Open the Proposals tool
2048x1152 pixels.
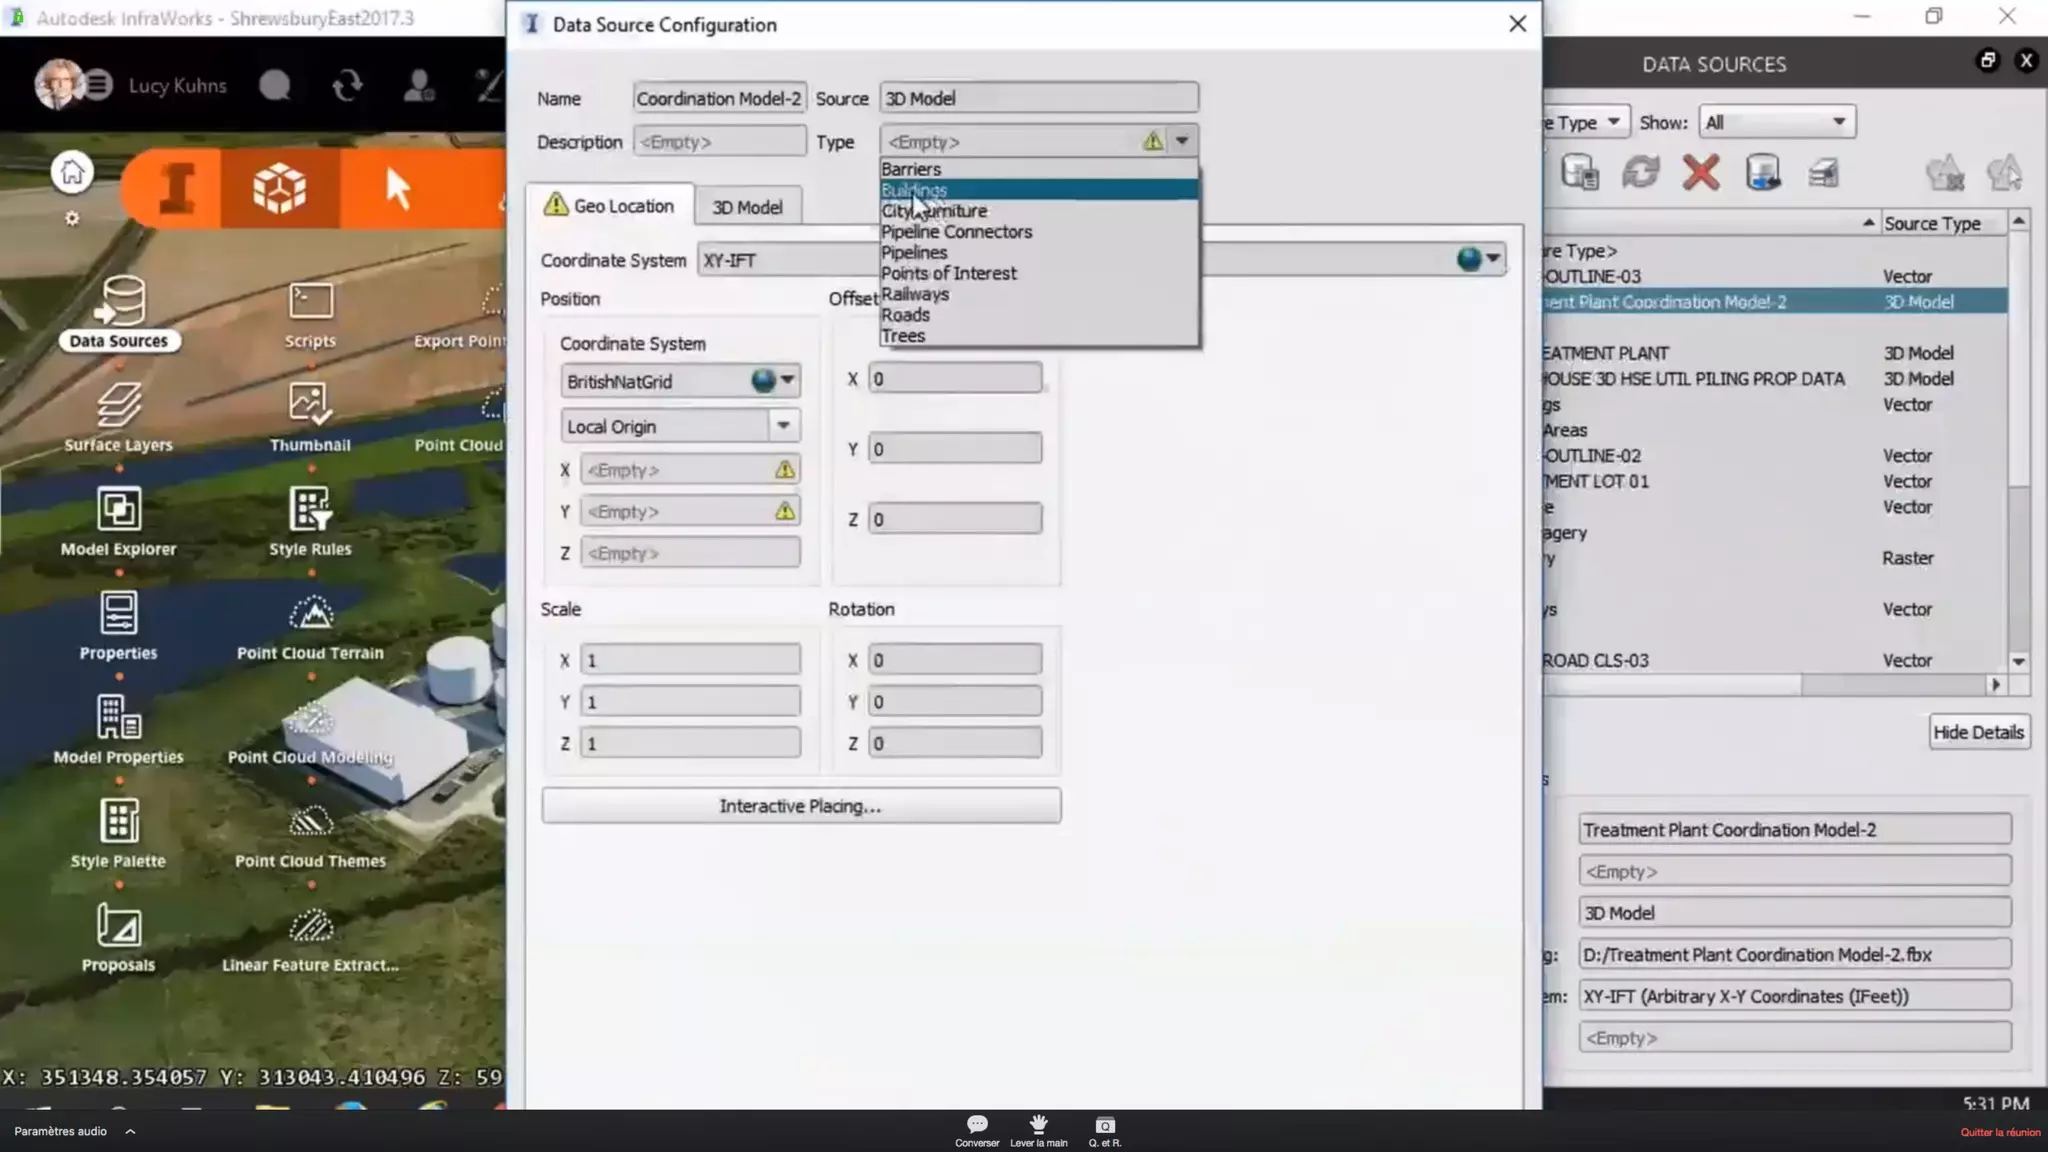(119, 926)
